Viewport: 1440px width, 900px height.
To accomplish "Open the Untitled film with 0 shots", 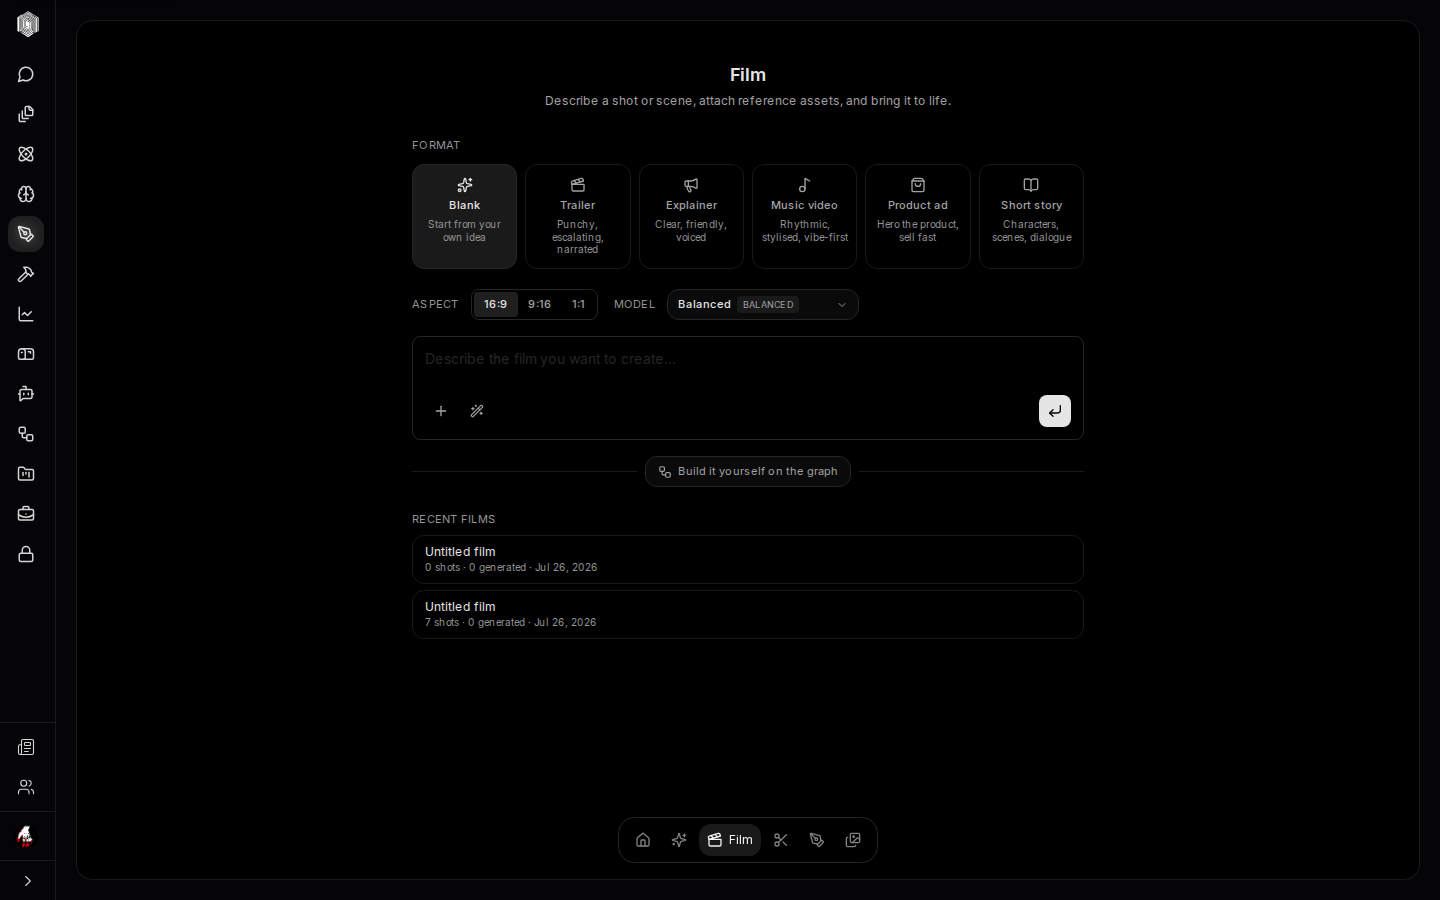I will (x=748, y=560).
